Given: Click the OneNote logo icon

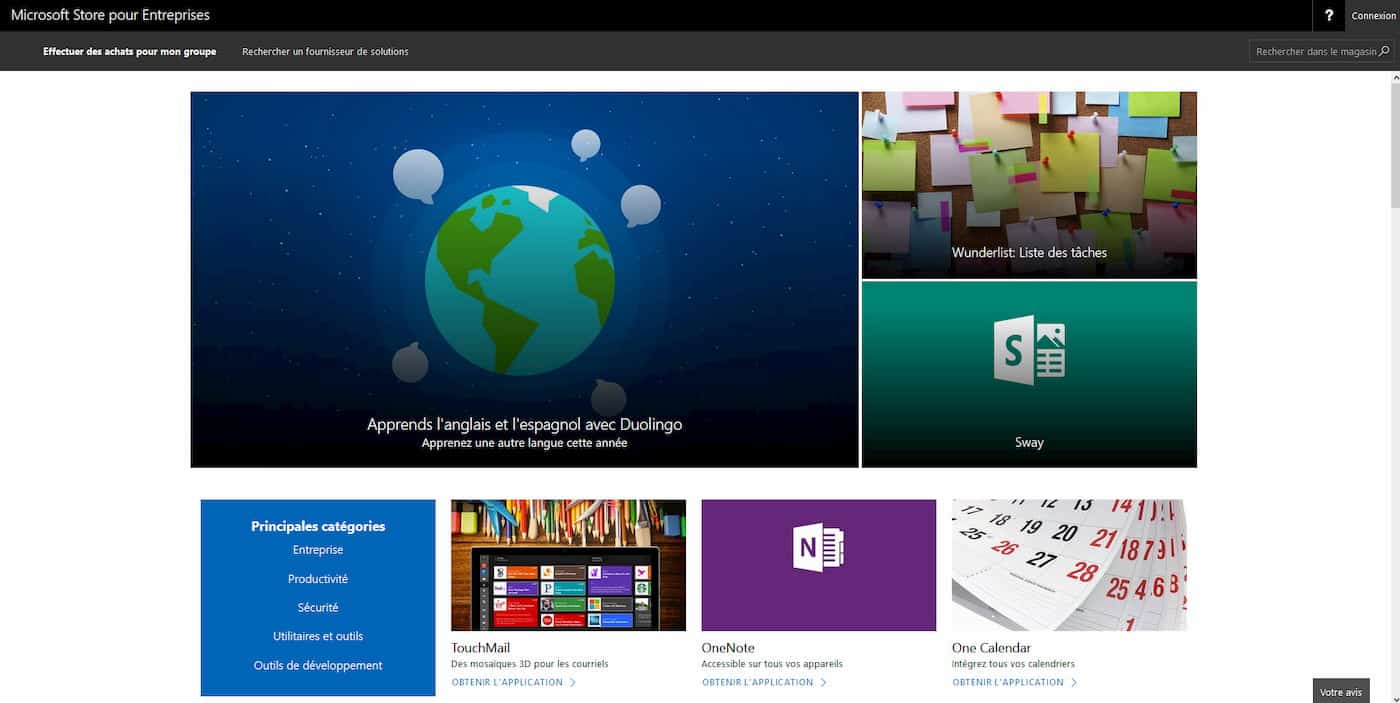Looking at the screenshot, I should [818, 548].
